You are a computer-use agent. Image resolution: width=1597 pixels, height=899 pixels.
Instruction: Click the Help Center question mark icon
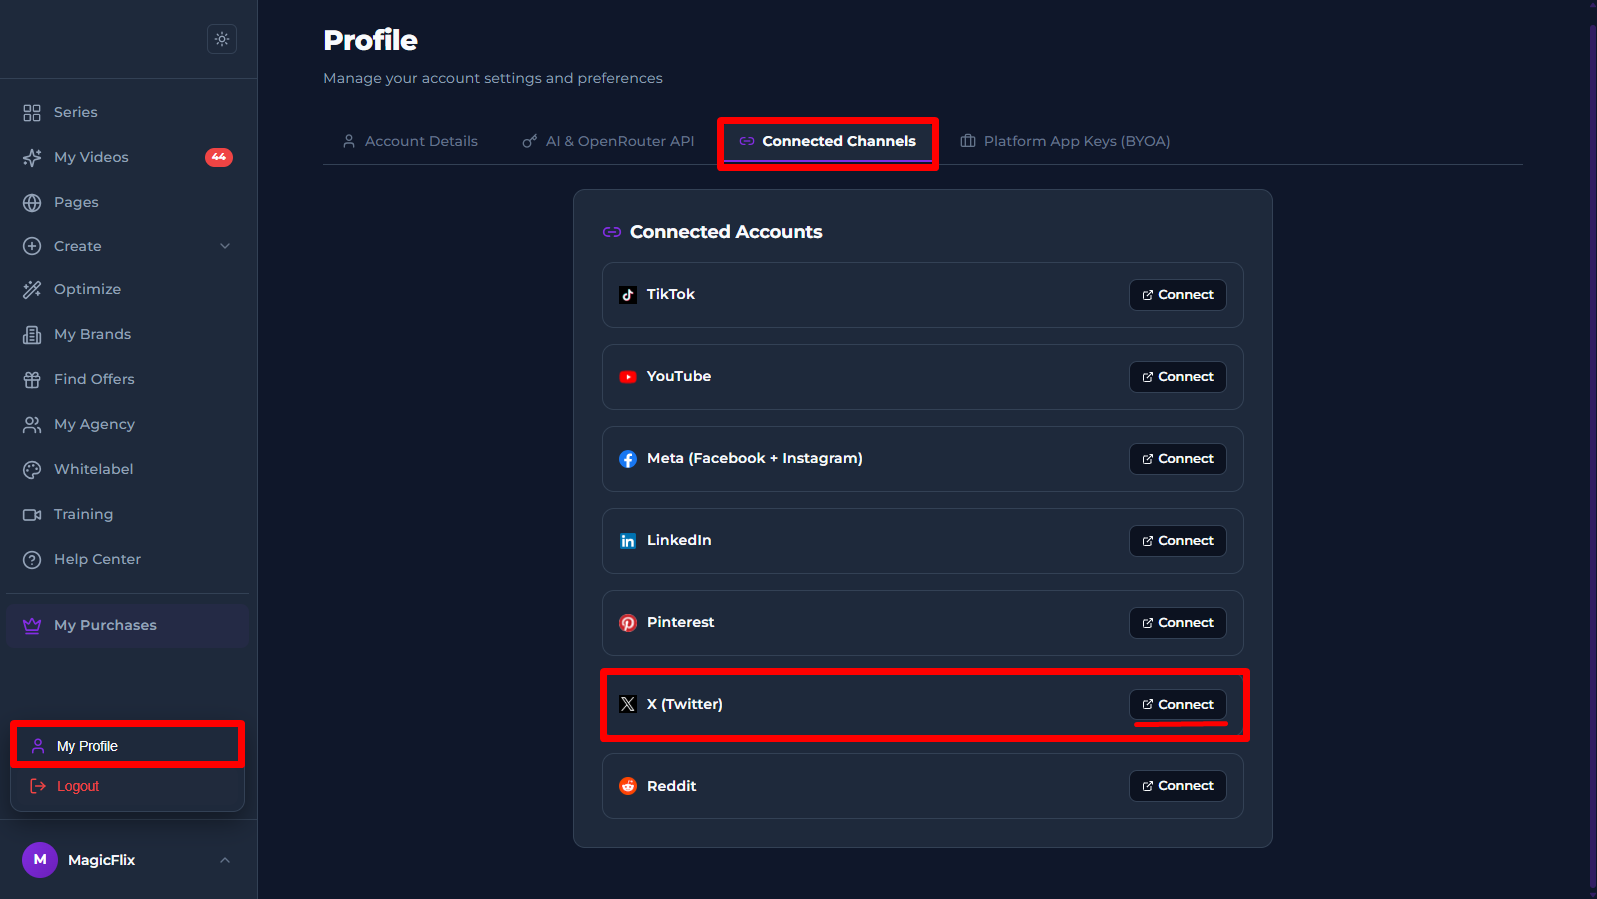(x=32, y=559)
